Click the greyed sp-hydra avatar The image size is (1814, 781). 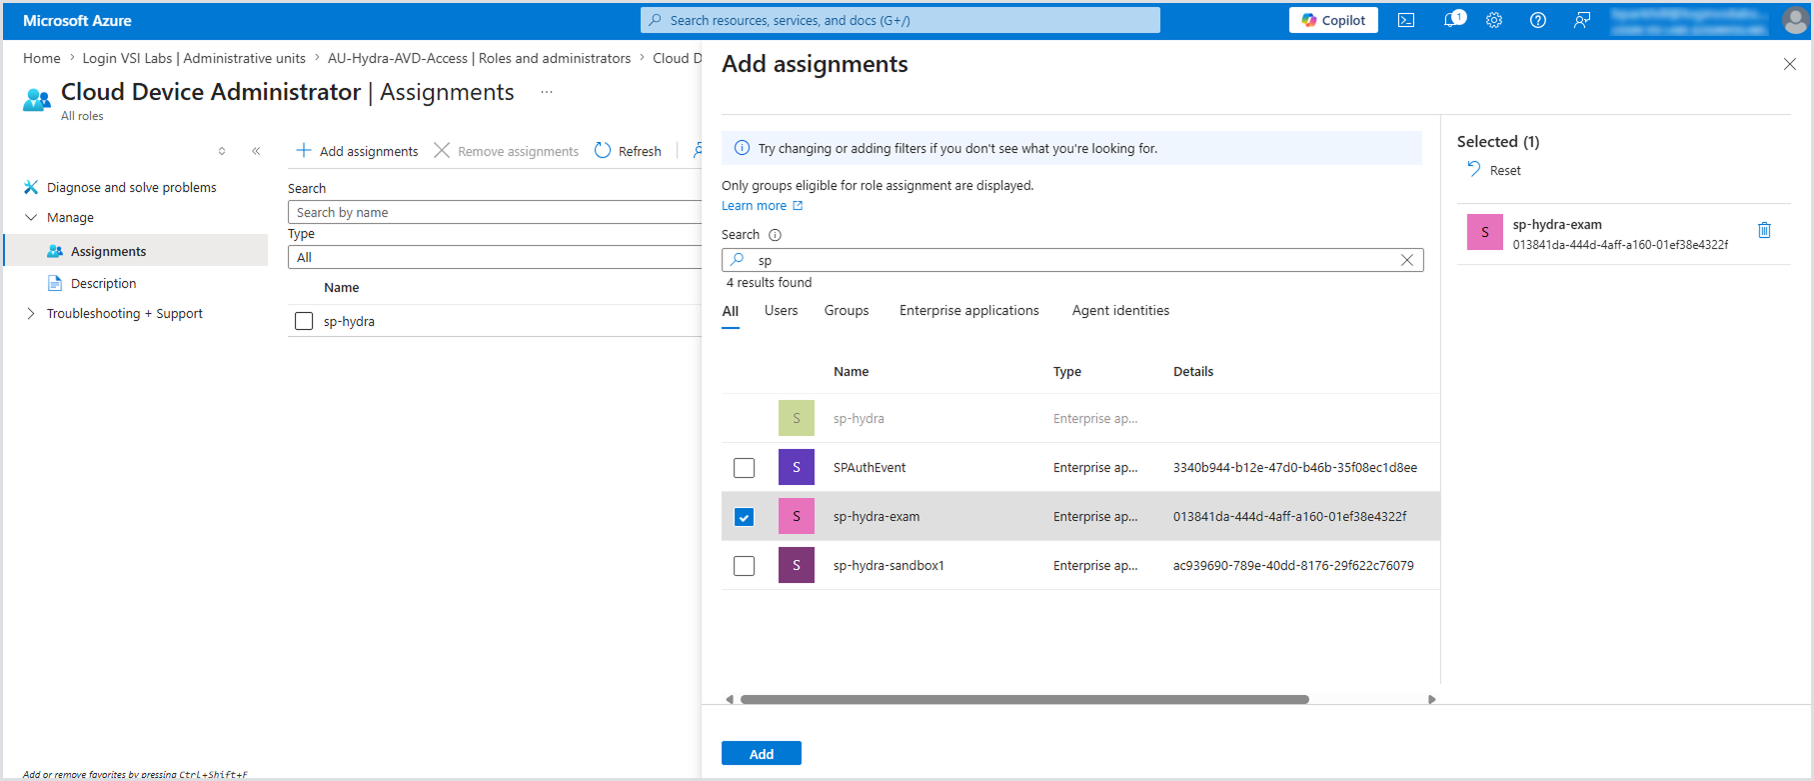tap(796, 418)
